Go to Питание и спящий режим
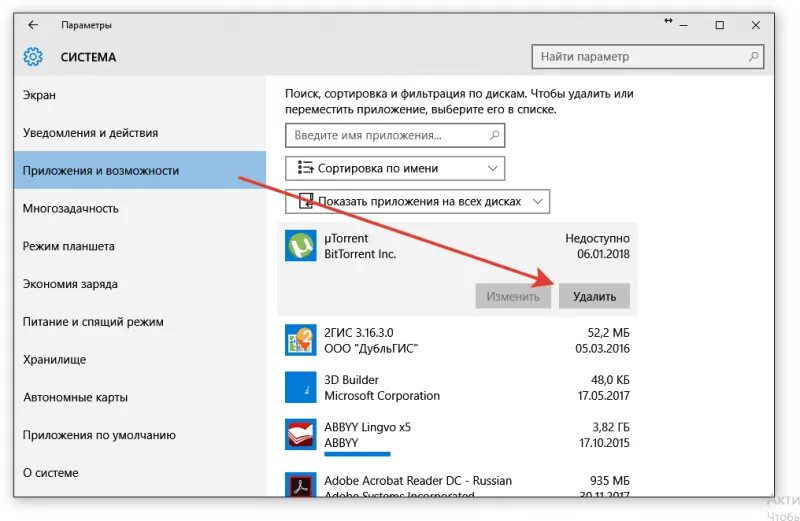The image size is (800, 521). point(140,321)
